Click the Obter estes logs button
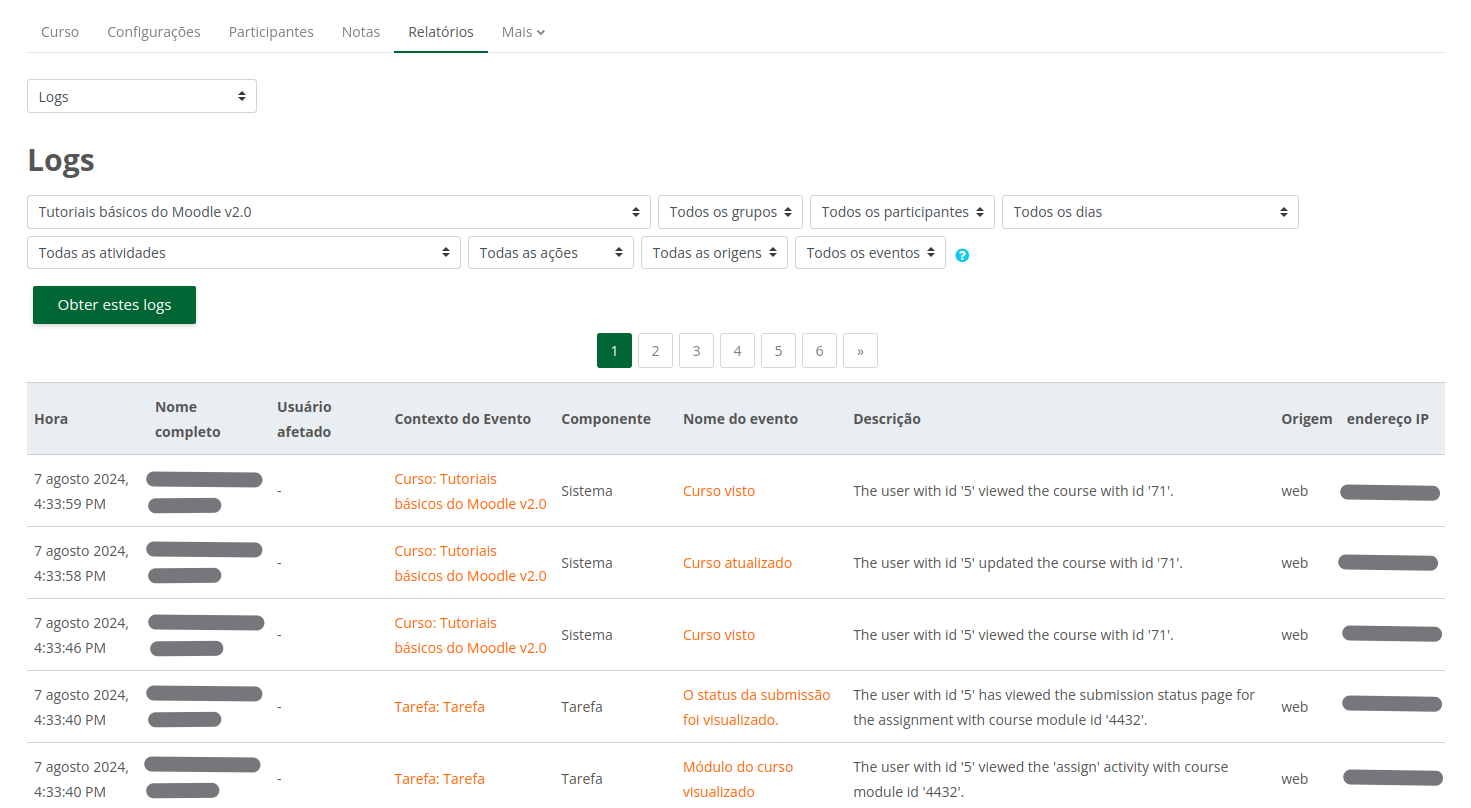 114,305
